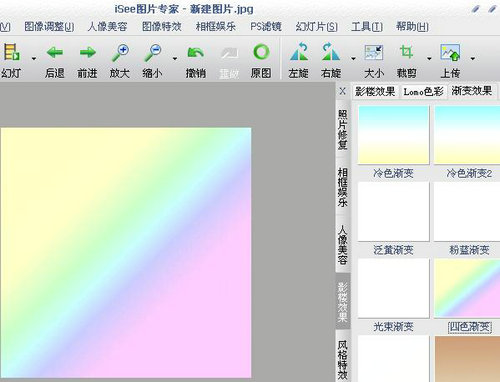Click the 前进 forward arrow icon
Image resolution: width=500 pixels, height=382 pixels.
pos(87,53)
